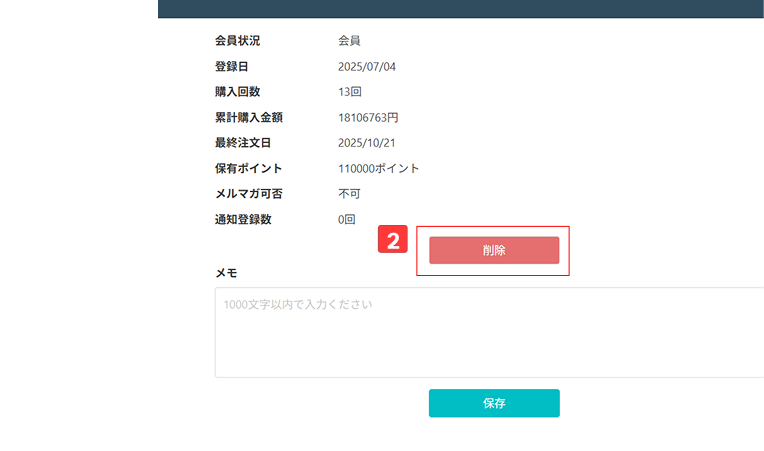This screenshot has width=764, height=451.
Task: Click the 最終注文日 label
Action: tap(243, 143)
